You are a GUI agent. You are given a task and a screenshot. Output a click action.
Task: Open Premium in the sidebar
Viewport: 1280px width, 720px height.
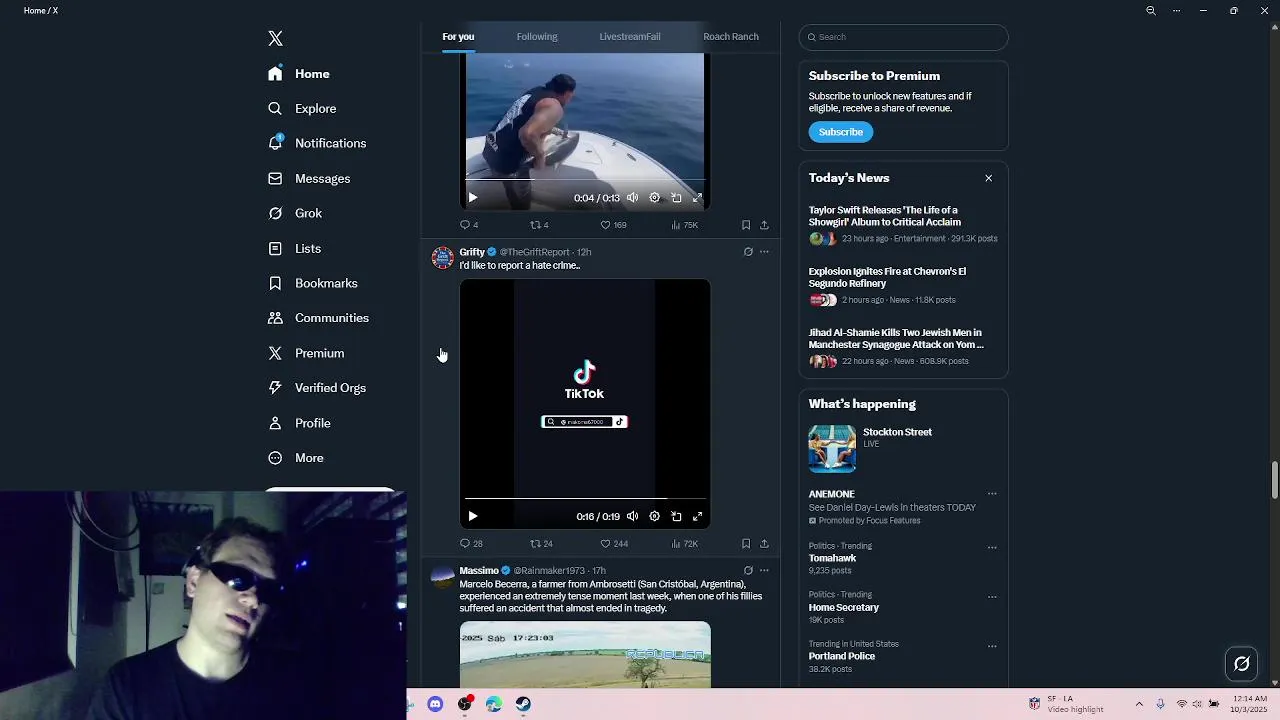306,353
